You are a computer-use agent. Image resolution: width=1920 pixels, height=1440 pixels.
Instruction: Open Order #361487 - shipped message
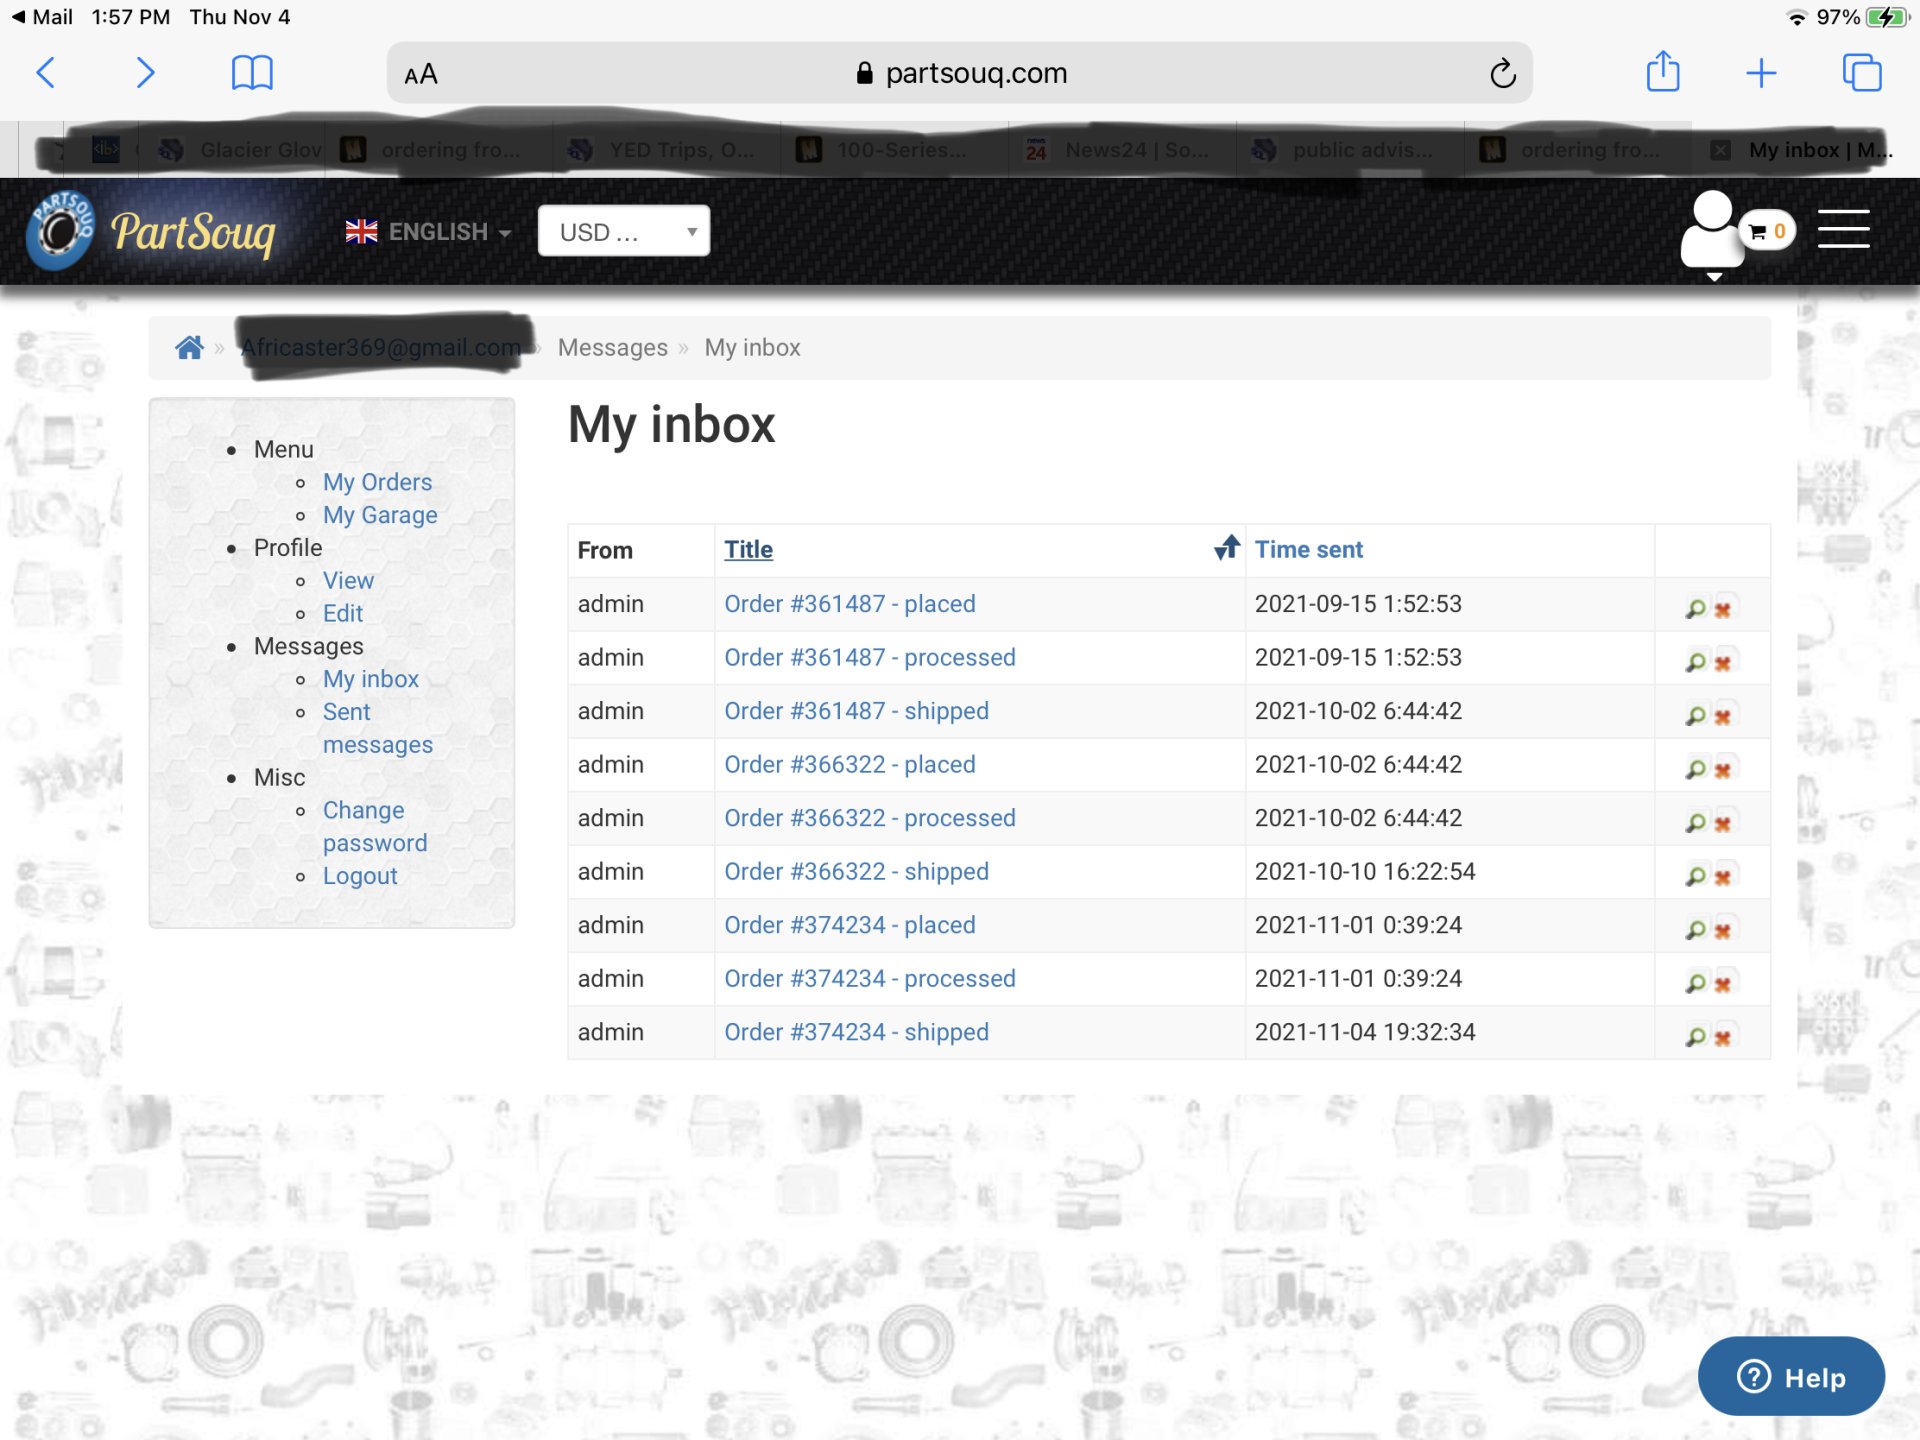pos(856,711)
